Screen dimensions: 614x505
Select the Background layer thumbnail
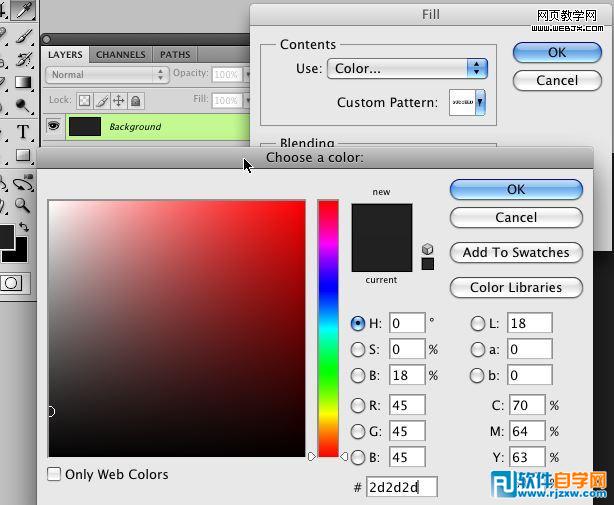(85, 126)
